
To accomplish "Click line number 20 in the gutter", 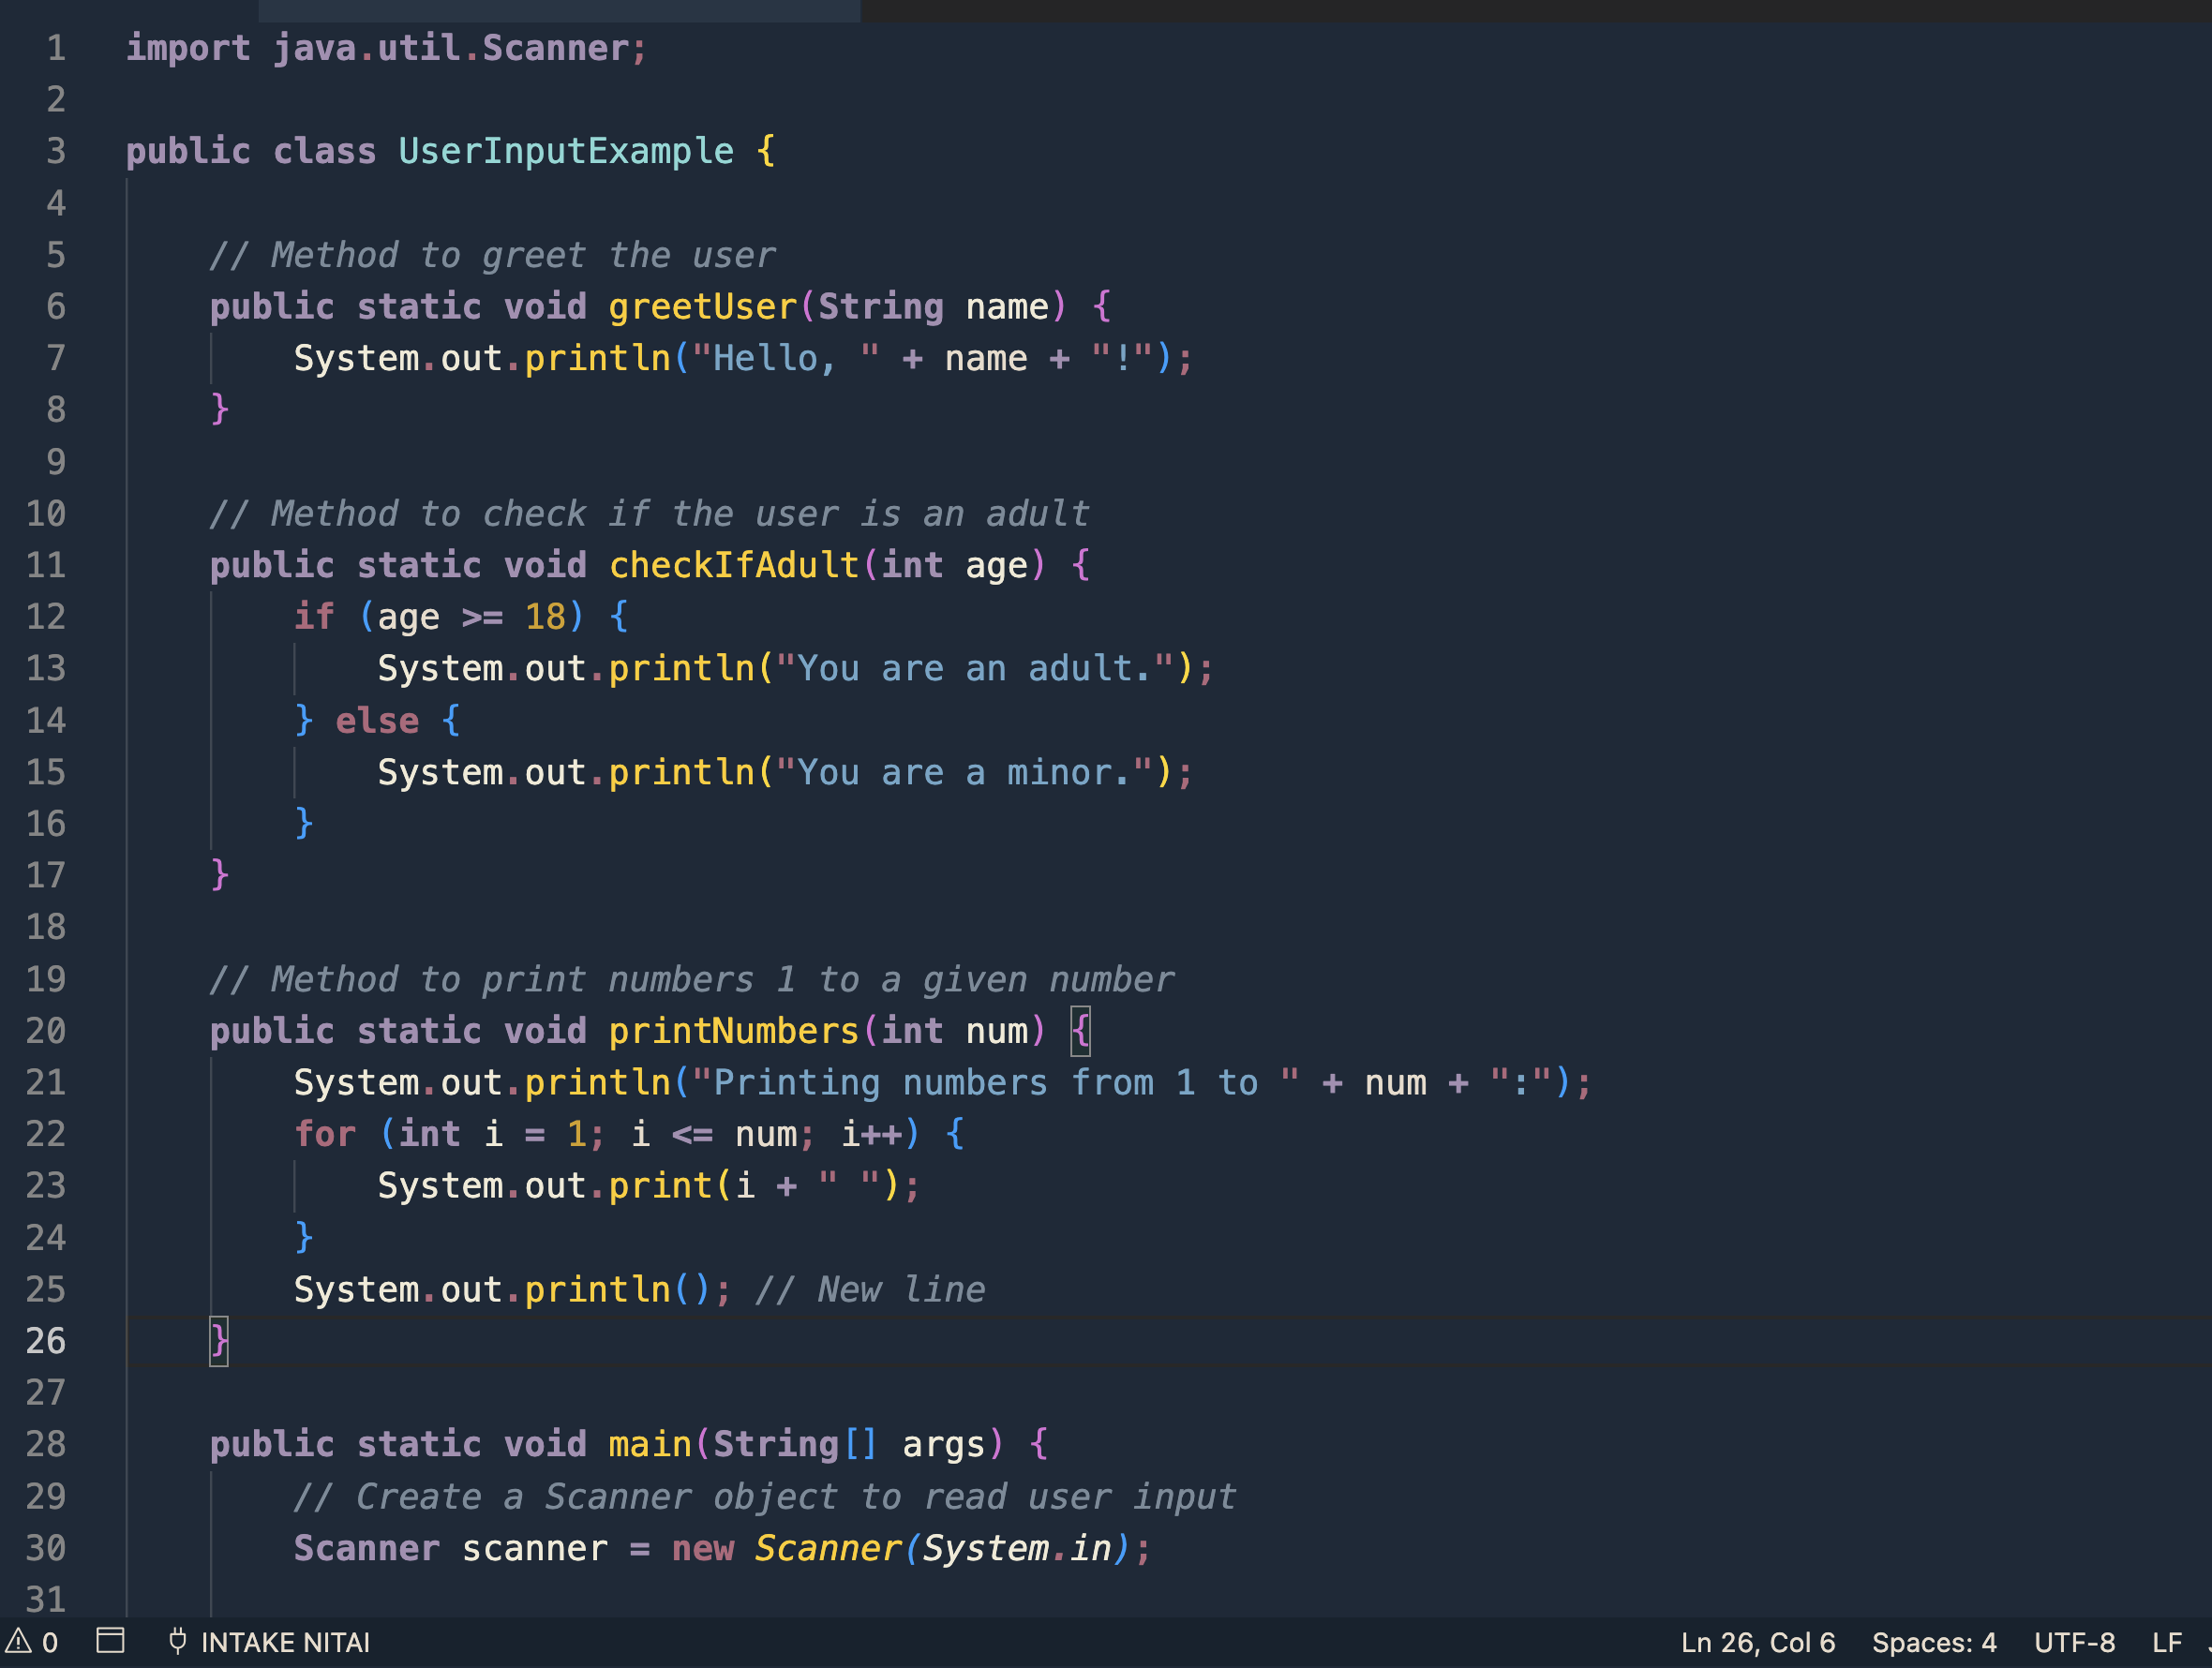I will [46, 1031].
